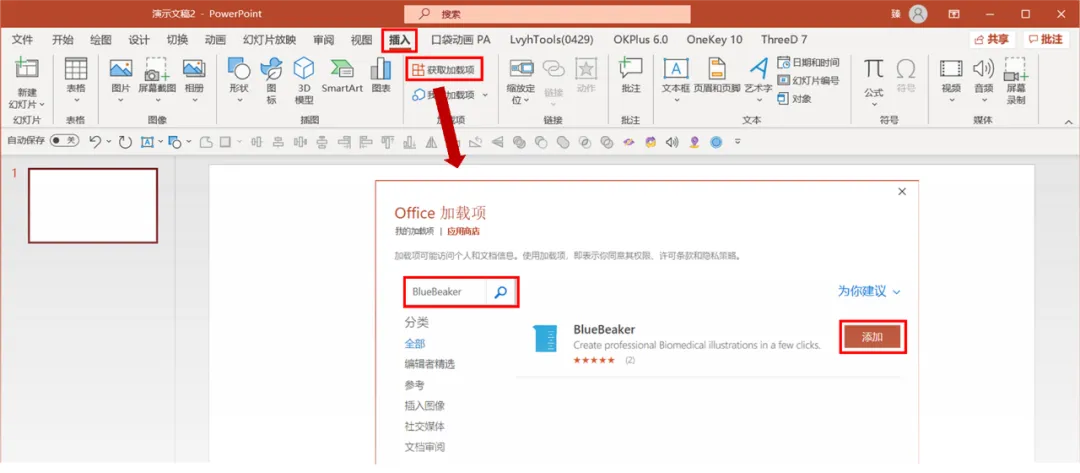This screenshot has height=473, width=1080.
Task: Insert a 图片 (Picture)
Action: click(121, 69)
